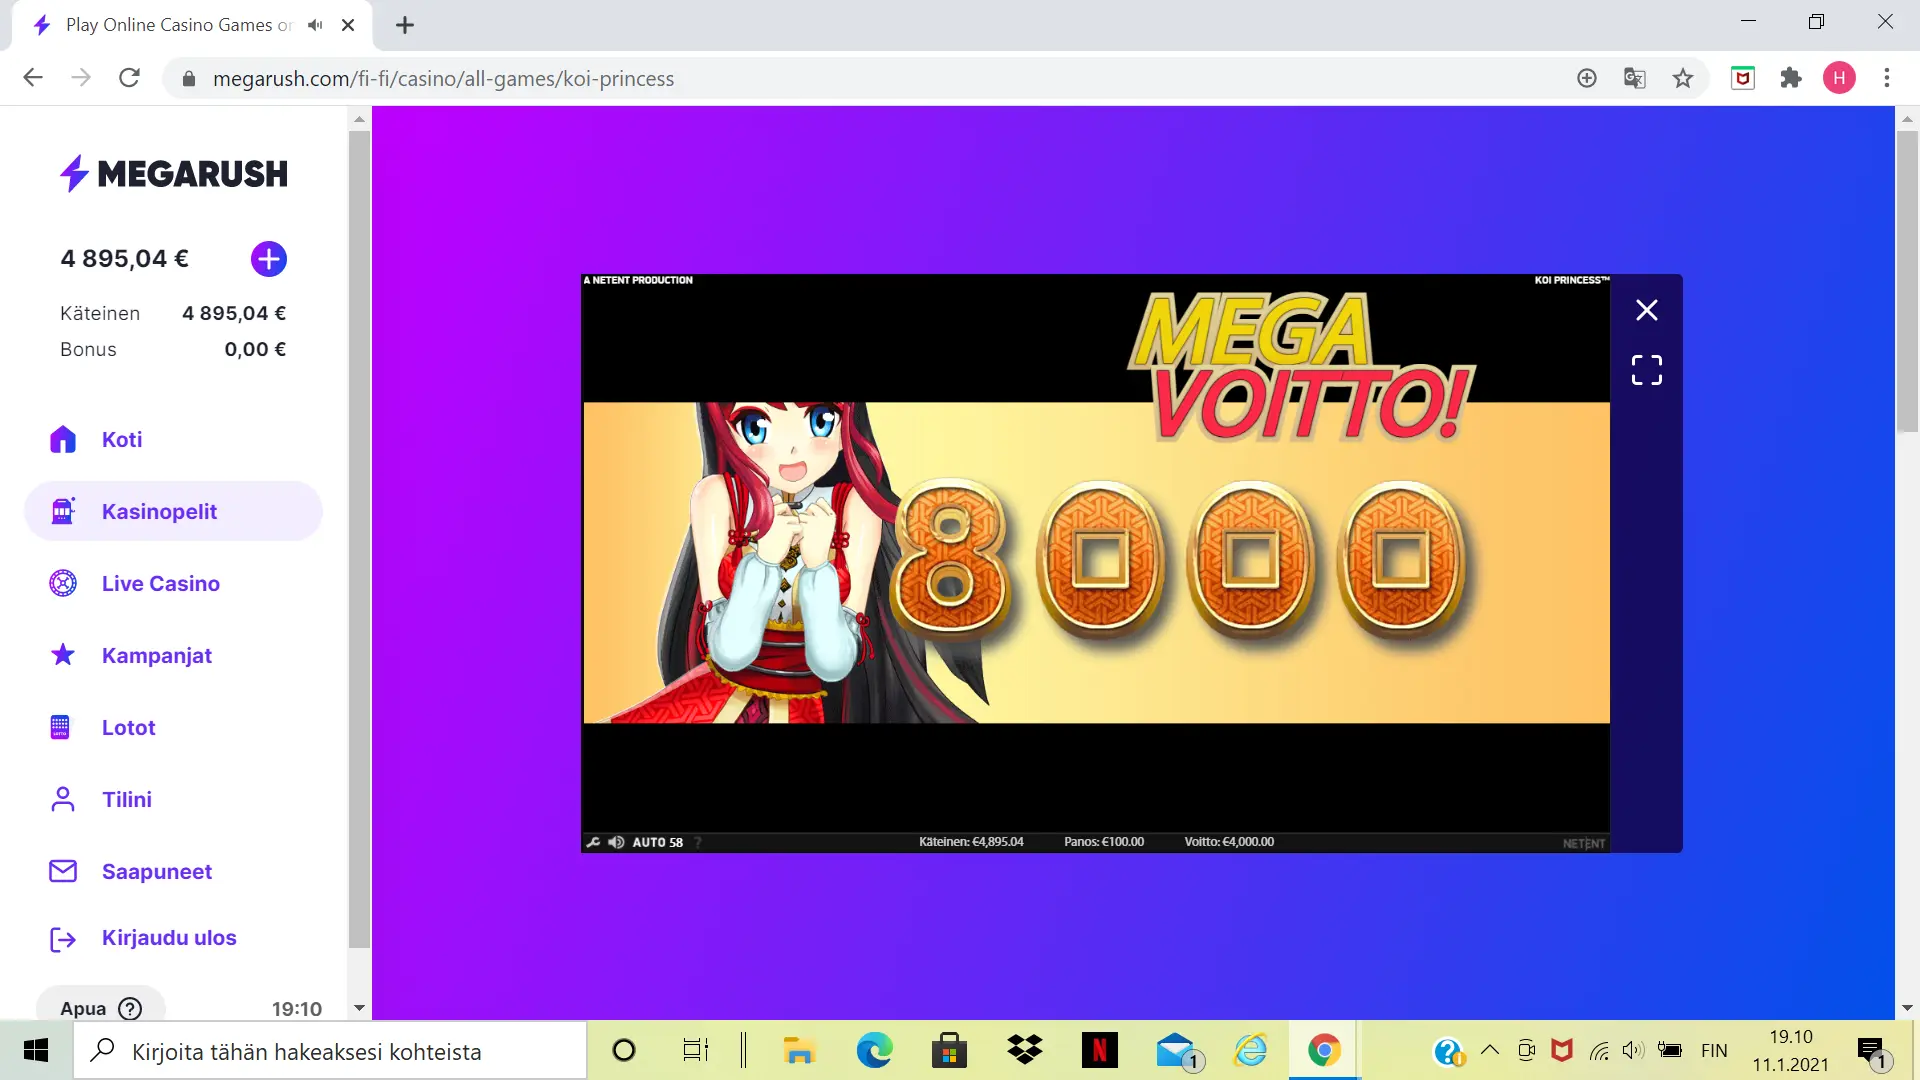Open the browser extensions puzzle icon
Screen dimensions: 1920x1080
pyautogui.click(x=1791, y=78)
